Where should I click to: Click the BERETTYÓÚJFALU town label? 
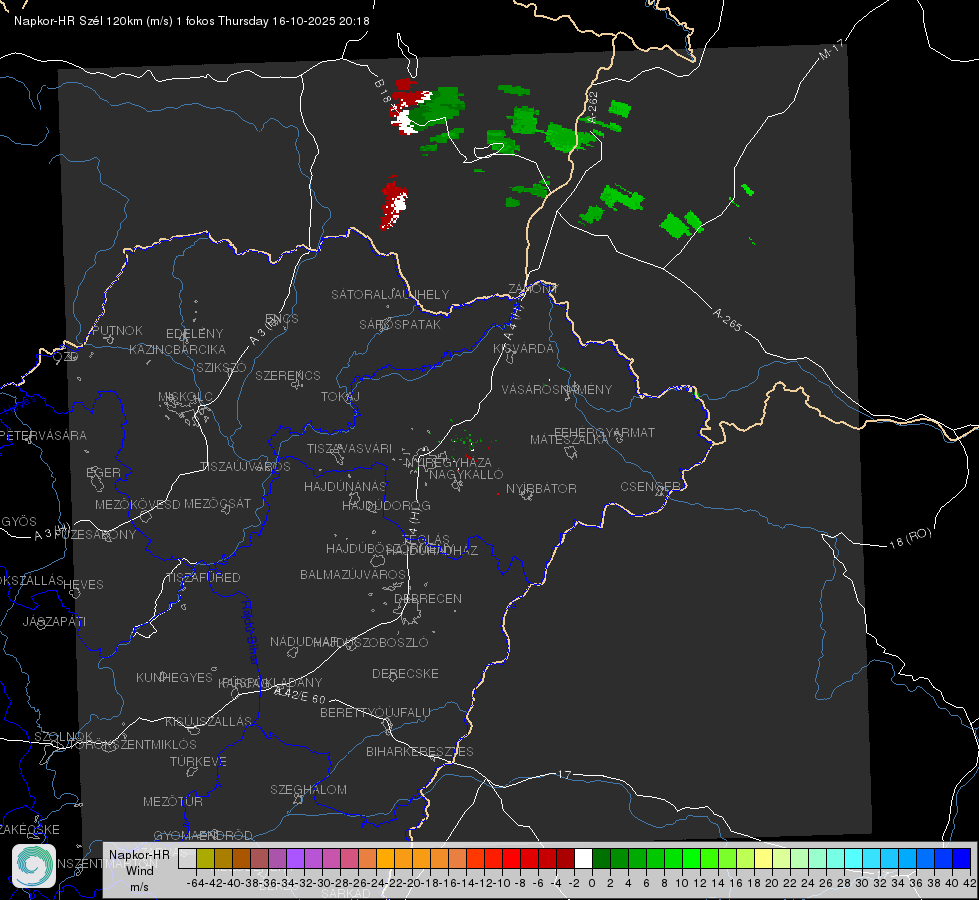click(x=375, y=712)
